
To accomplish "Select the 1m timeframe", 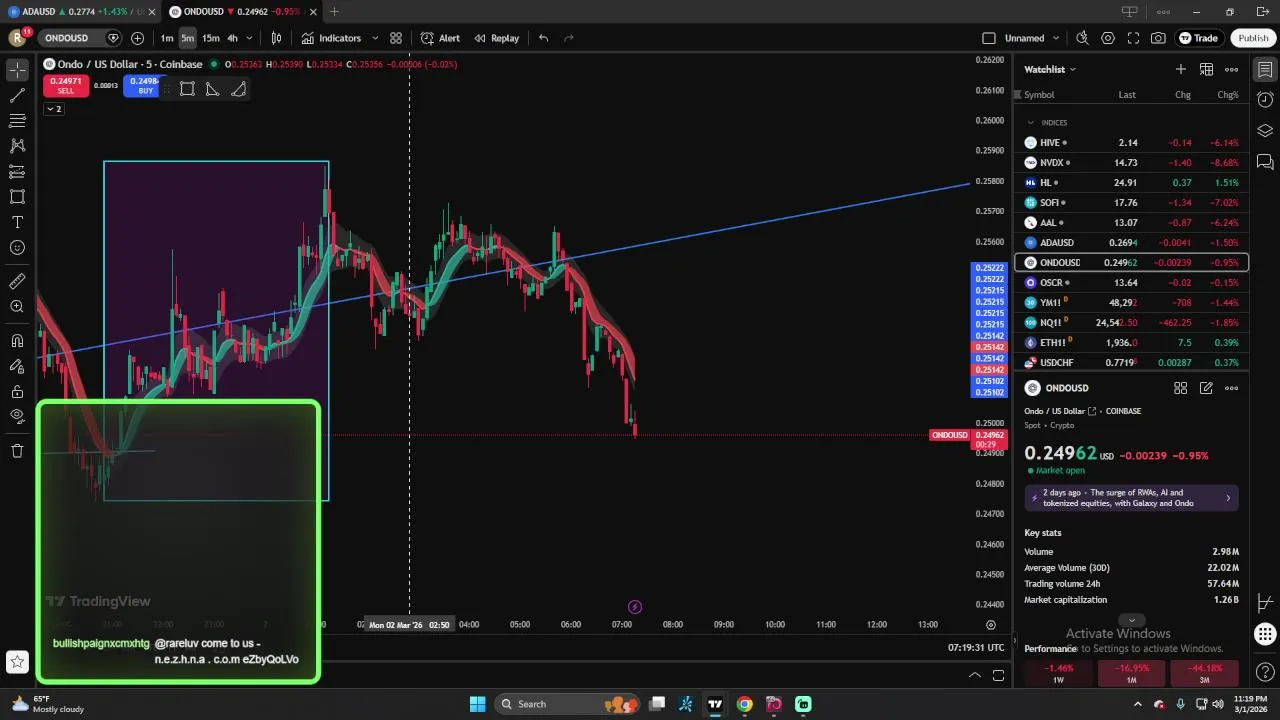I will point(167,38).
